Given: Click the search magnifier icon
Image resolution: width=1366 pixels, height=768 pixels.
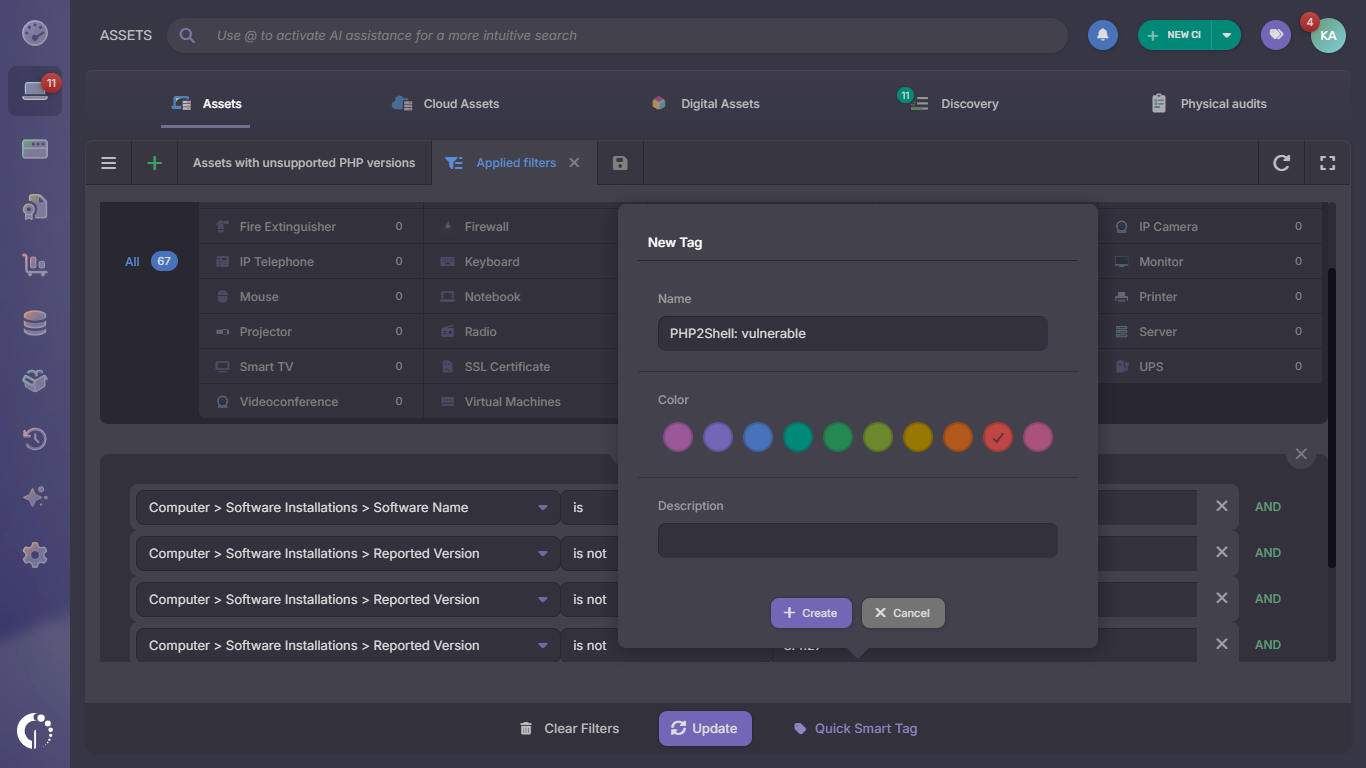Looking at the screenshot, I should point(187,35).
